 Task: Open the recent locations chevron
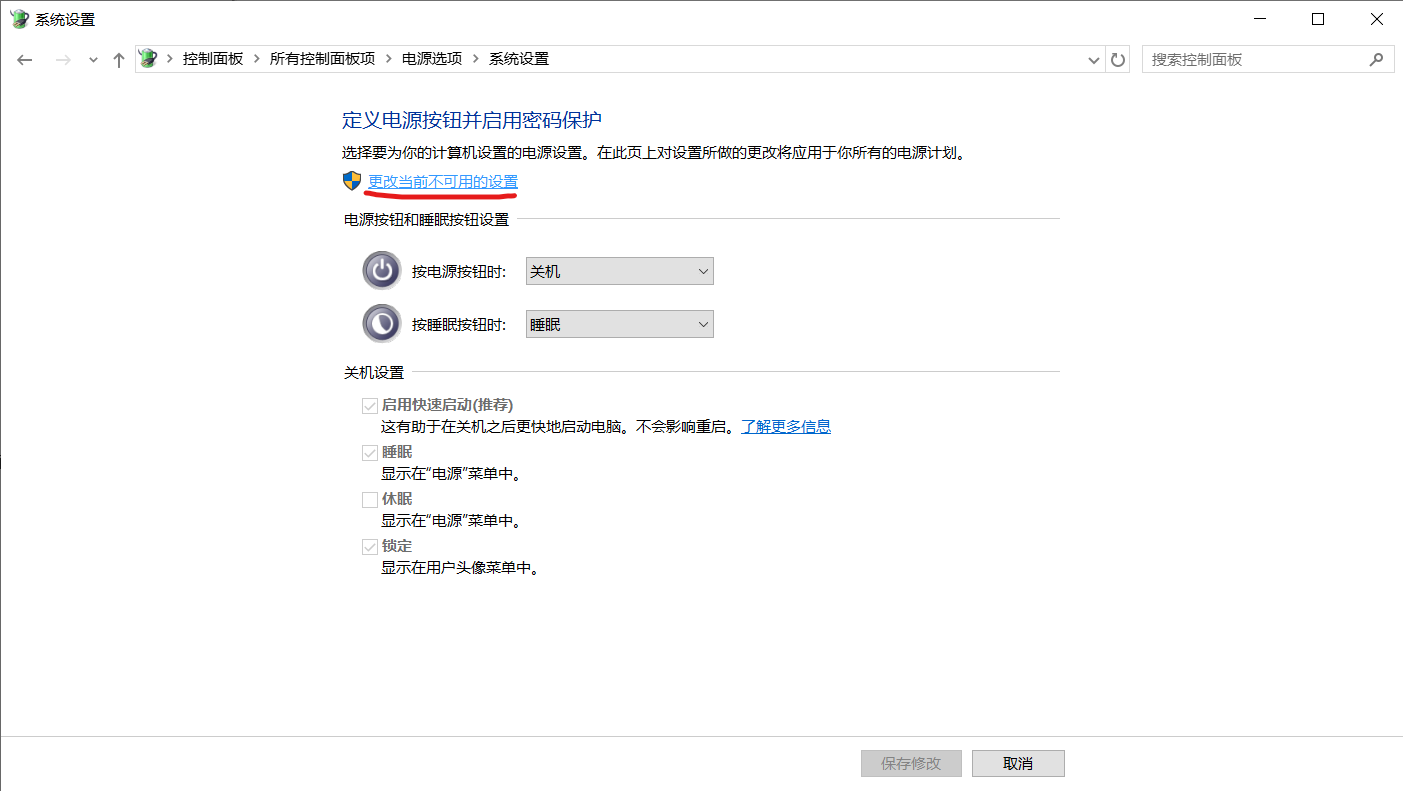pos(93,60)
